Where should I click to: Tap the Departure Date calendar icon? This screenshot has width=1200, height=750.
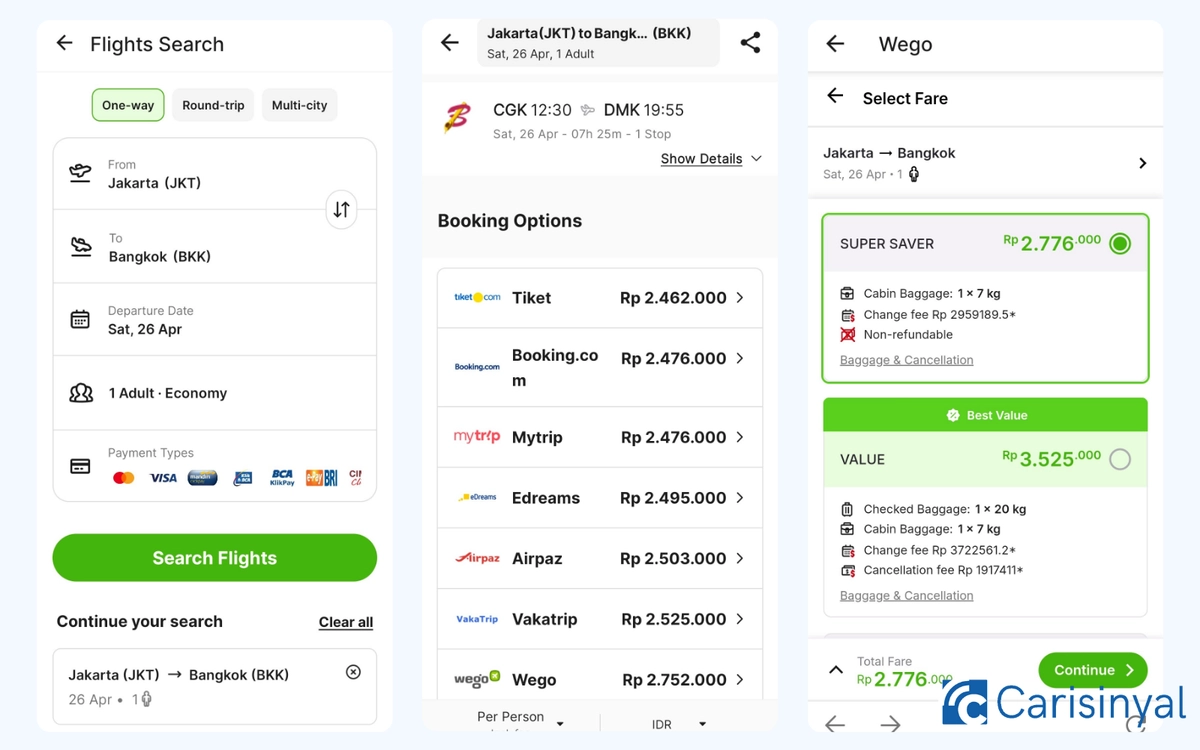(80, 320)
